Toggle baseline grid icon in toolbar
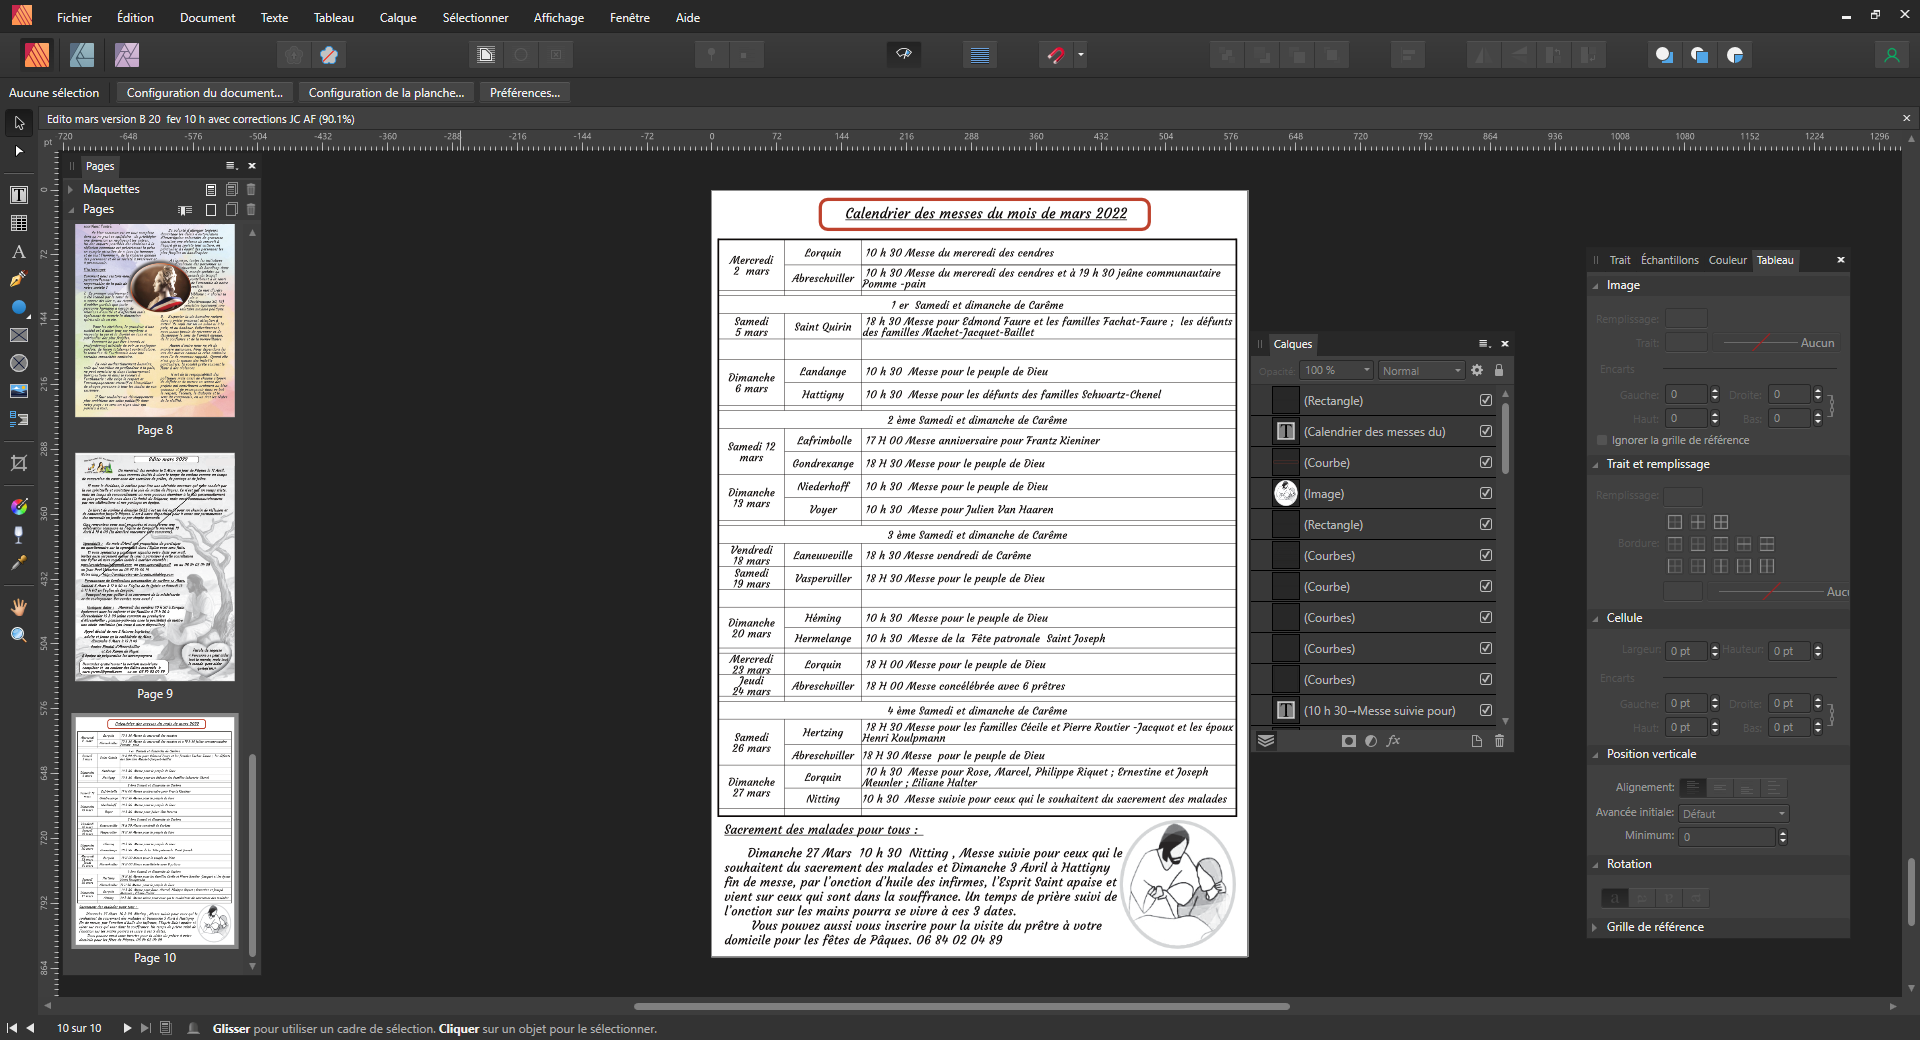The image size is (1920, 1040). [980, 55]
